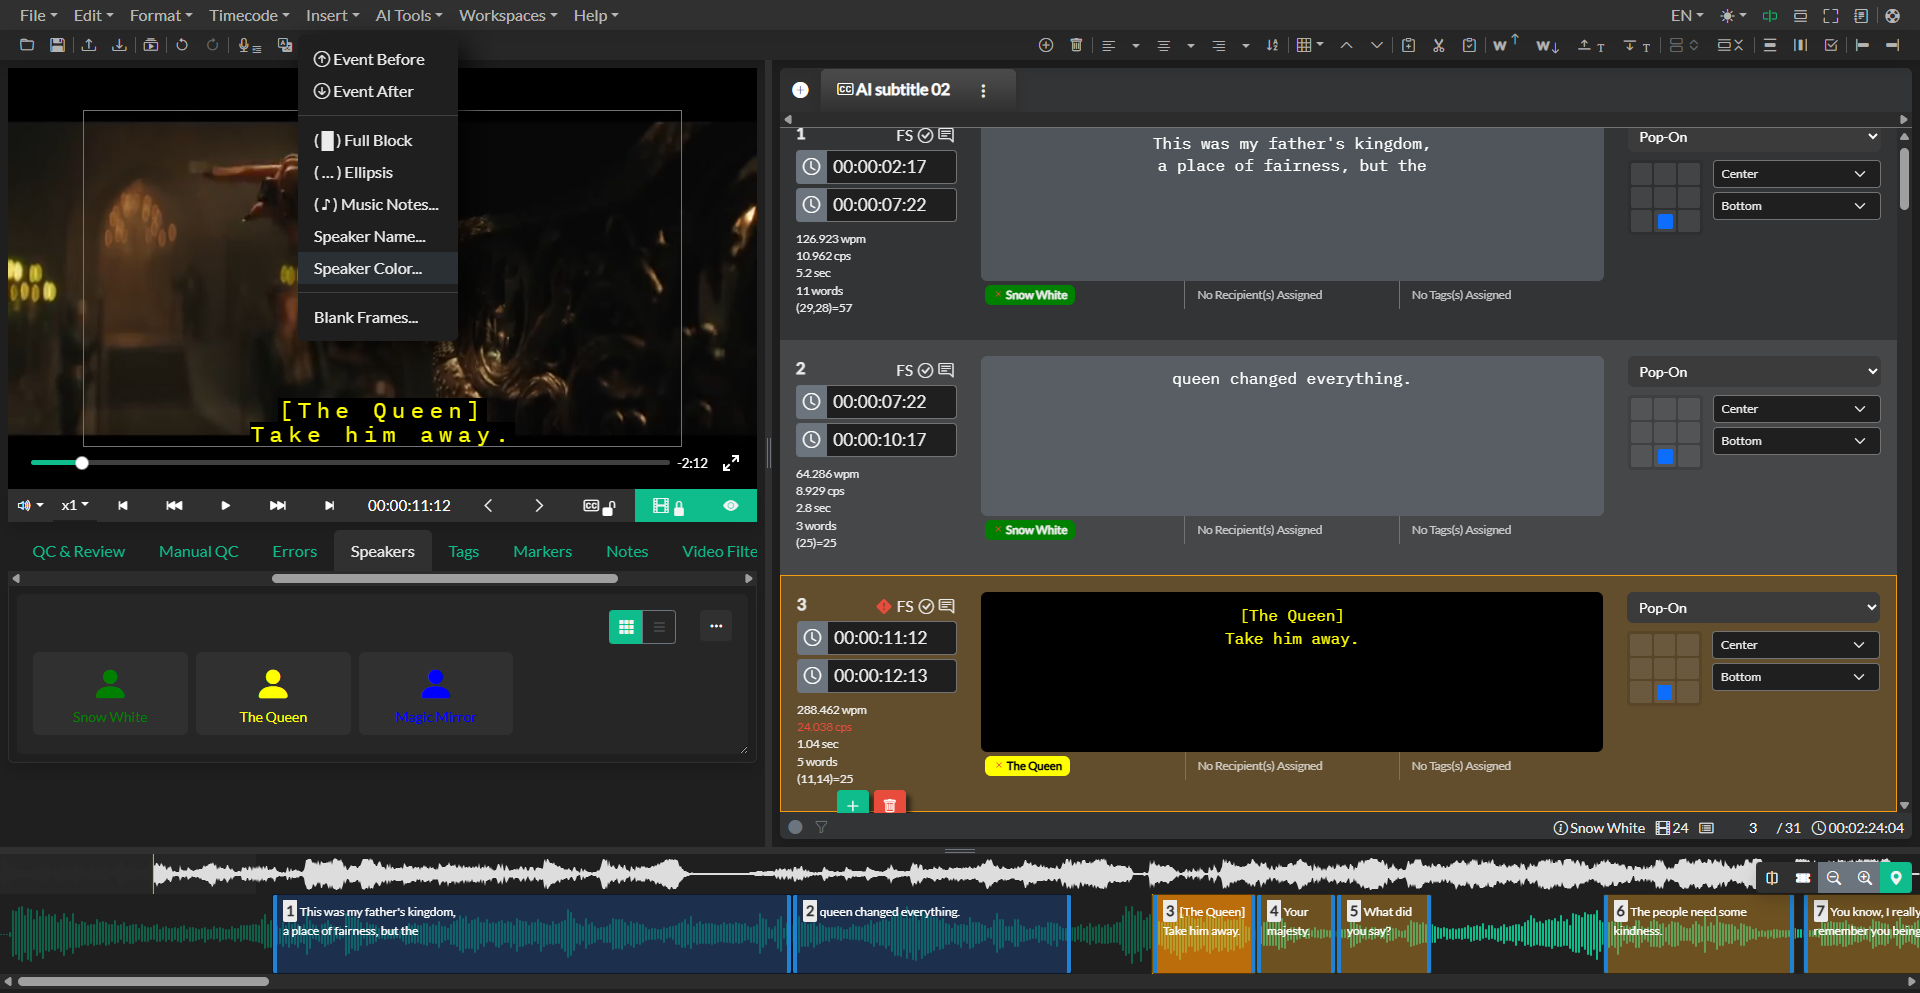Click the video playback progress slider
The width and height of the screenshot is (1920, 993).
pyautogui.click(x=350, y=463)
